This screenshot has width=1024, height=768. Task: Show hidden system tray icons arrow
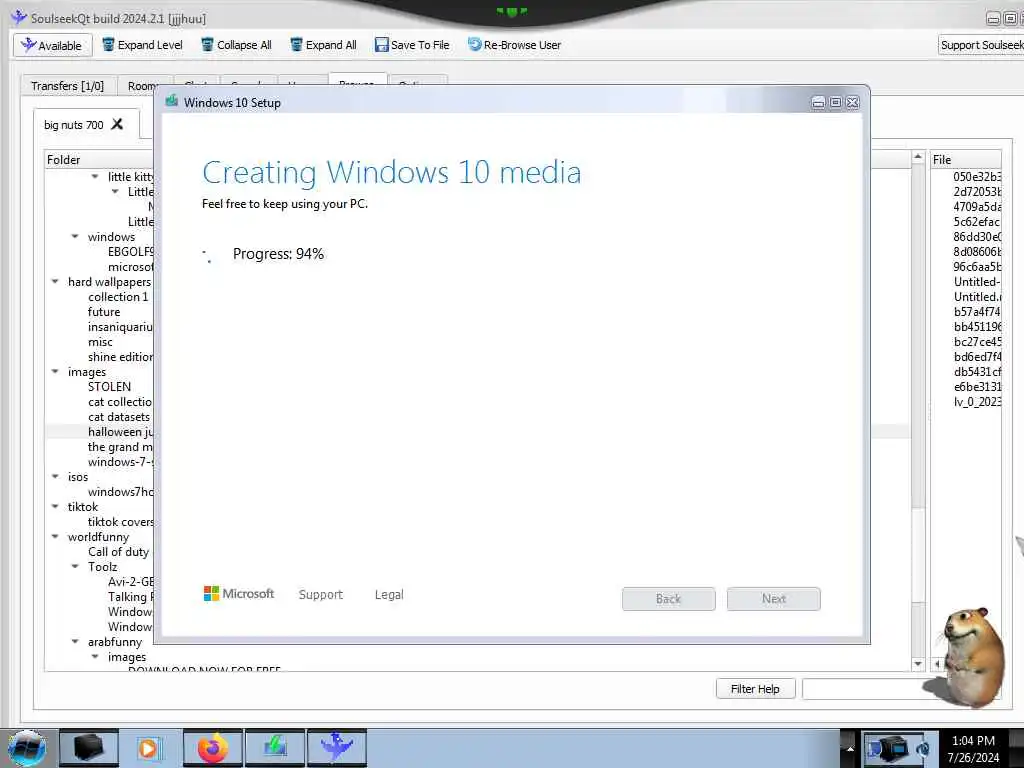coord(850,748)
